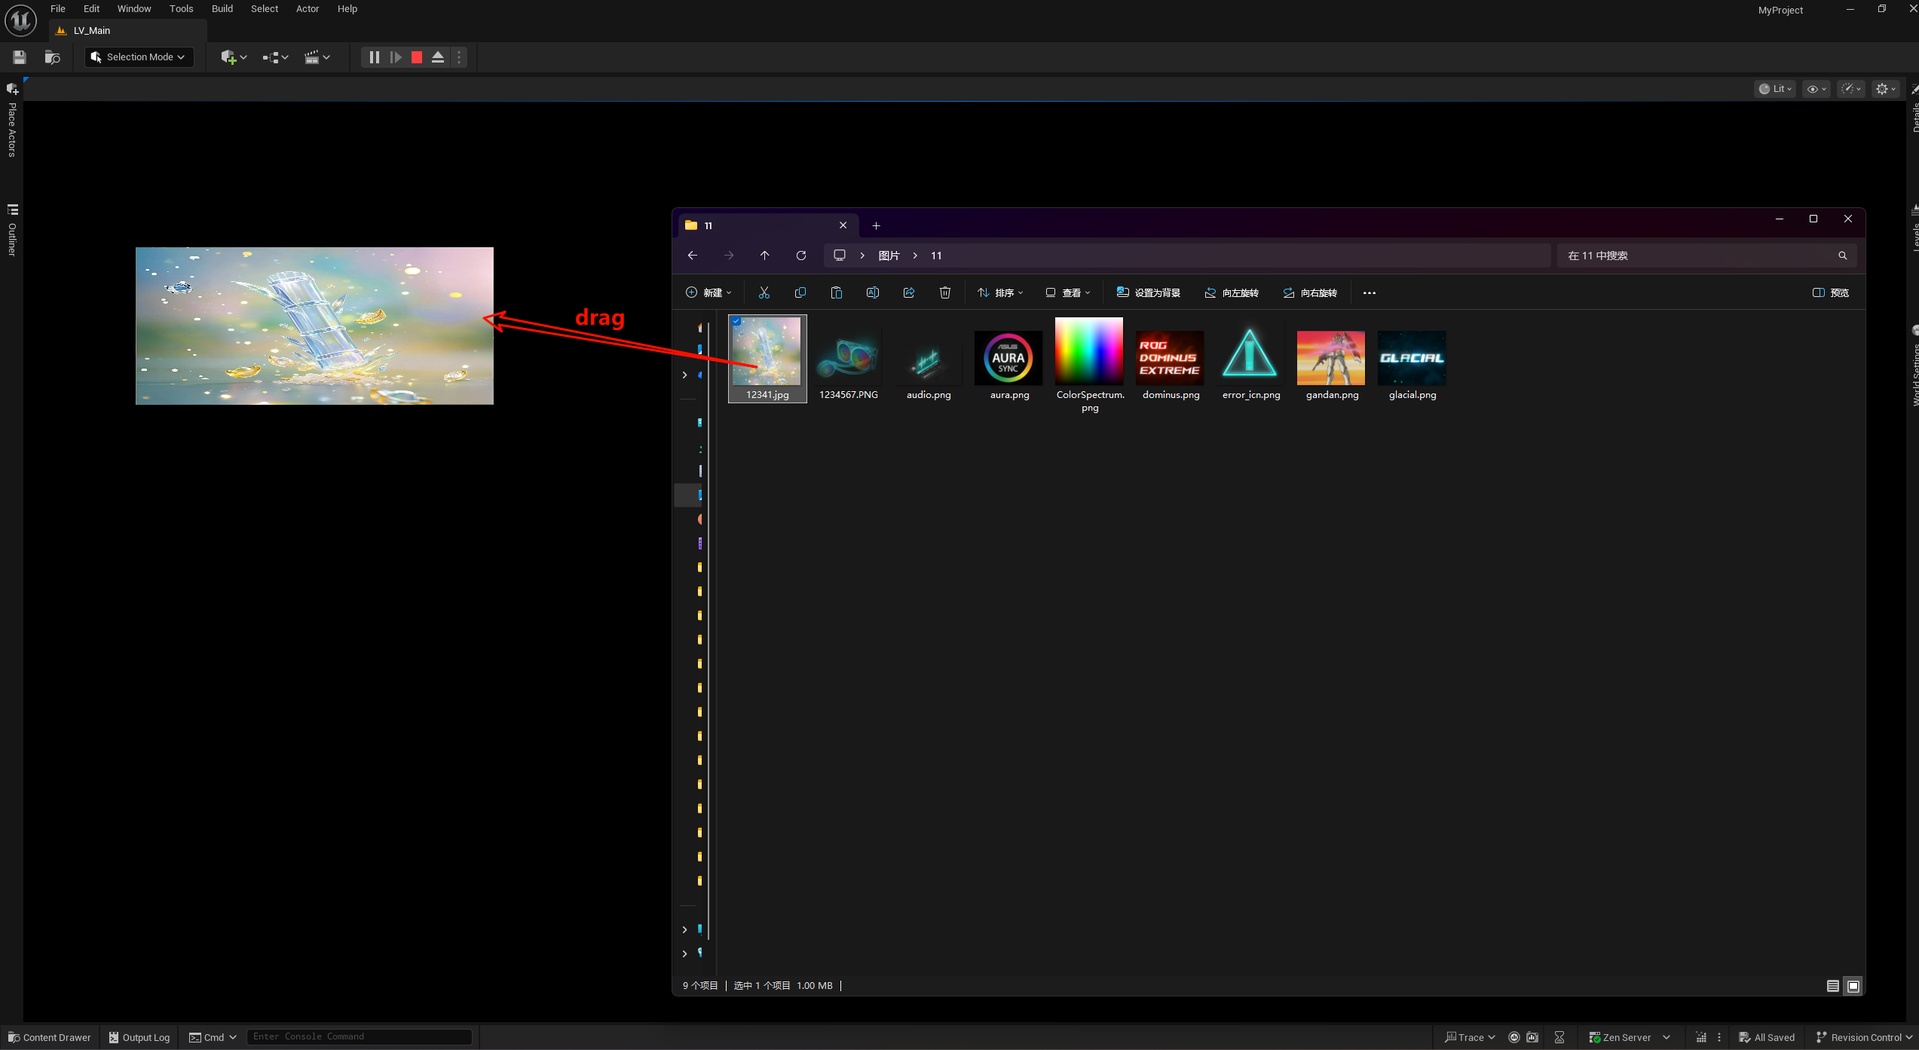This screenshot has width=1919, height=1050.
Task: Refresh the Explorer folder view
Action: click(801, 256)
